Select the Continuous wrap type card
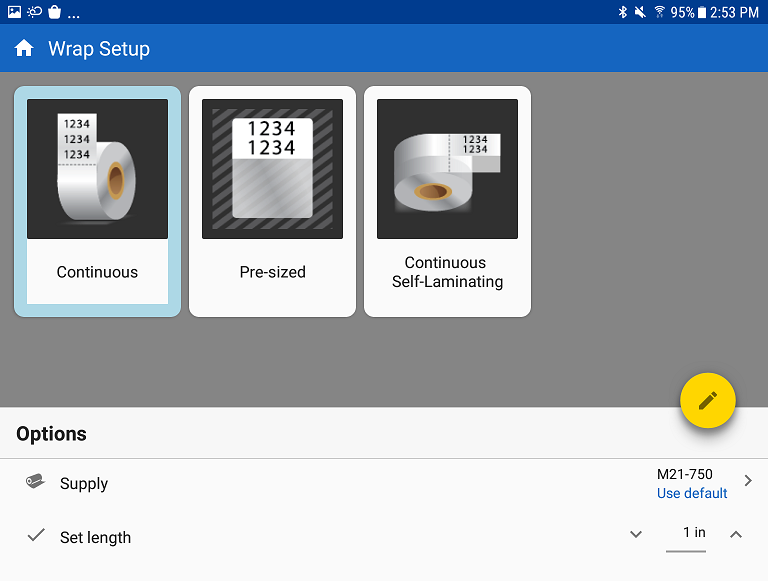The width and height of the screenshot is (768, 581). tap(97, 201)
